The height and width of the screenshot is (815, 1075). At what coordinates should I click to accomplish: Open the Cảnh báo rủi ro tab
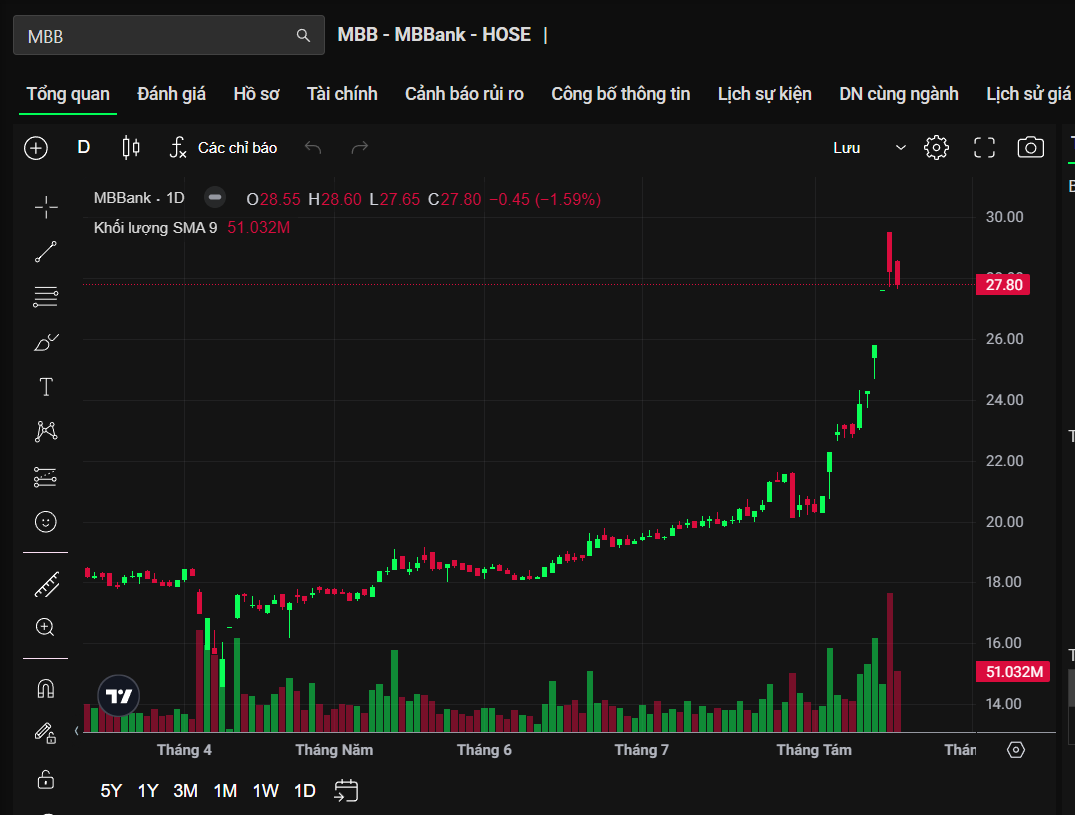(464, 94)
